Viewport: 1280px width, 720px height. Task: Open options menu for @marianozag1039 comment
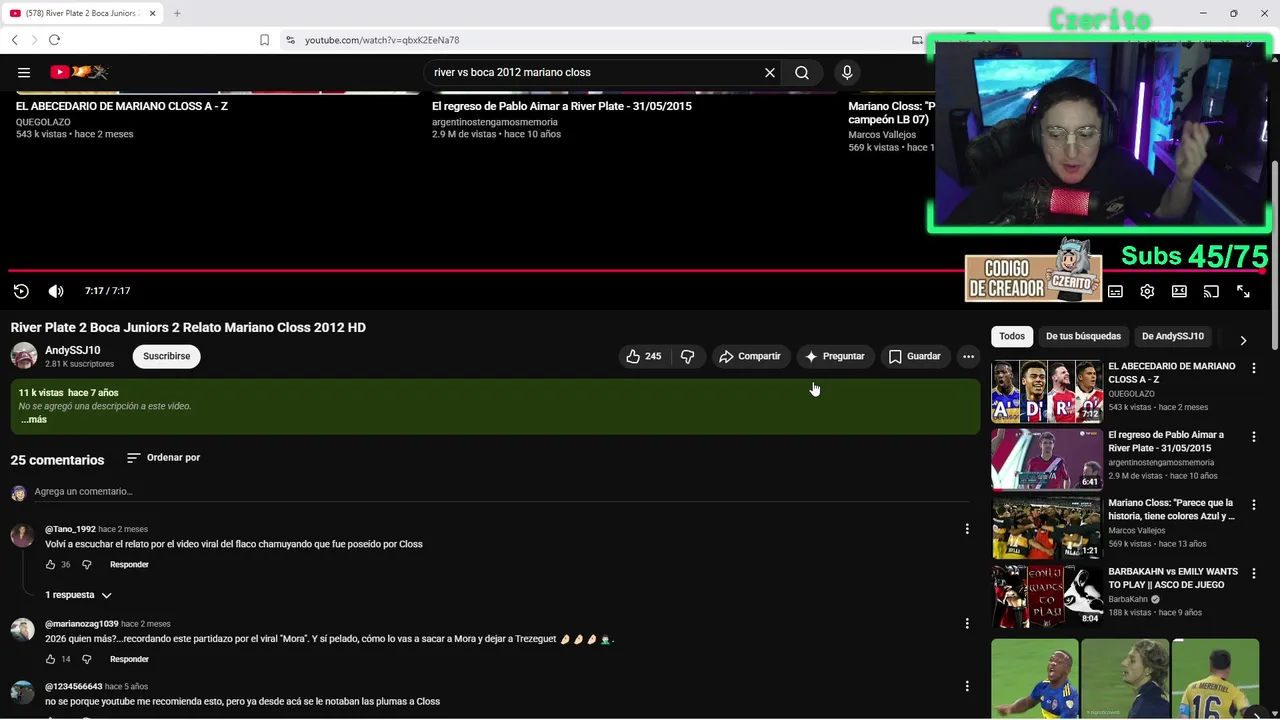(967, 624)
